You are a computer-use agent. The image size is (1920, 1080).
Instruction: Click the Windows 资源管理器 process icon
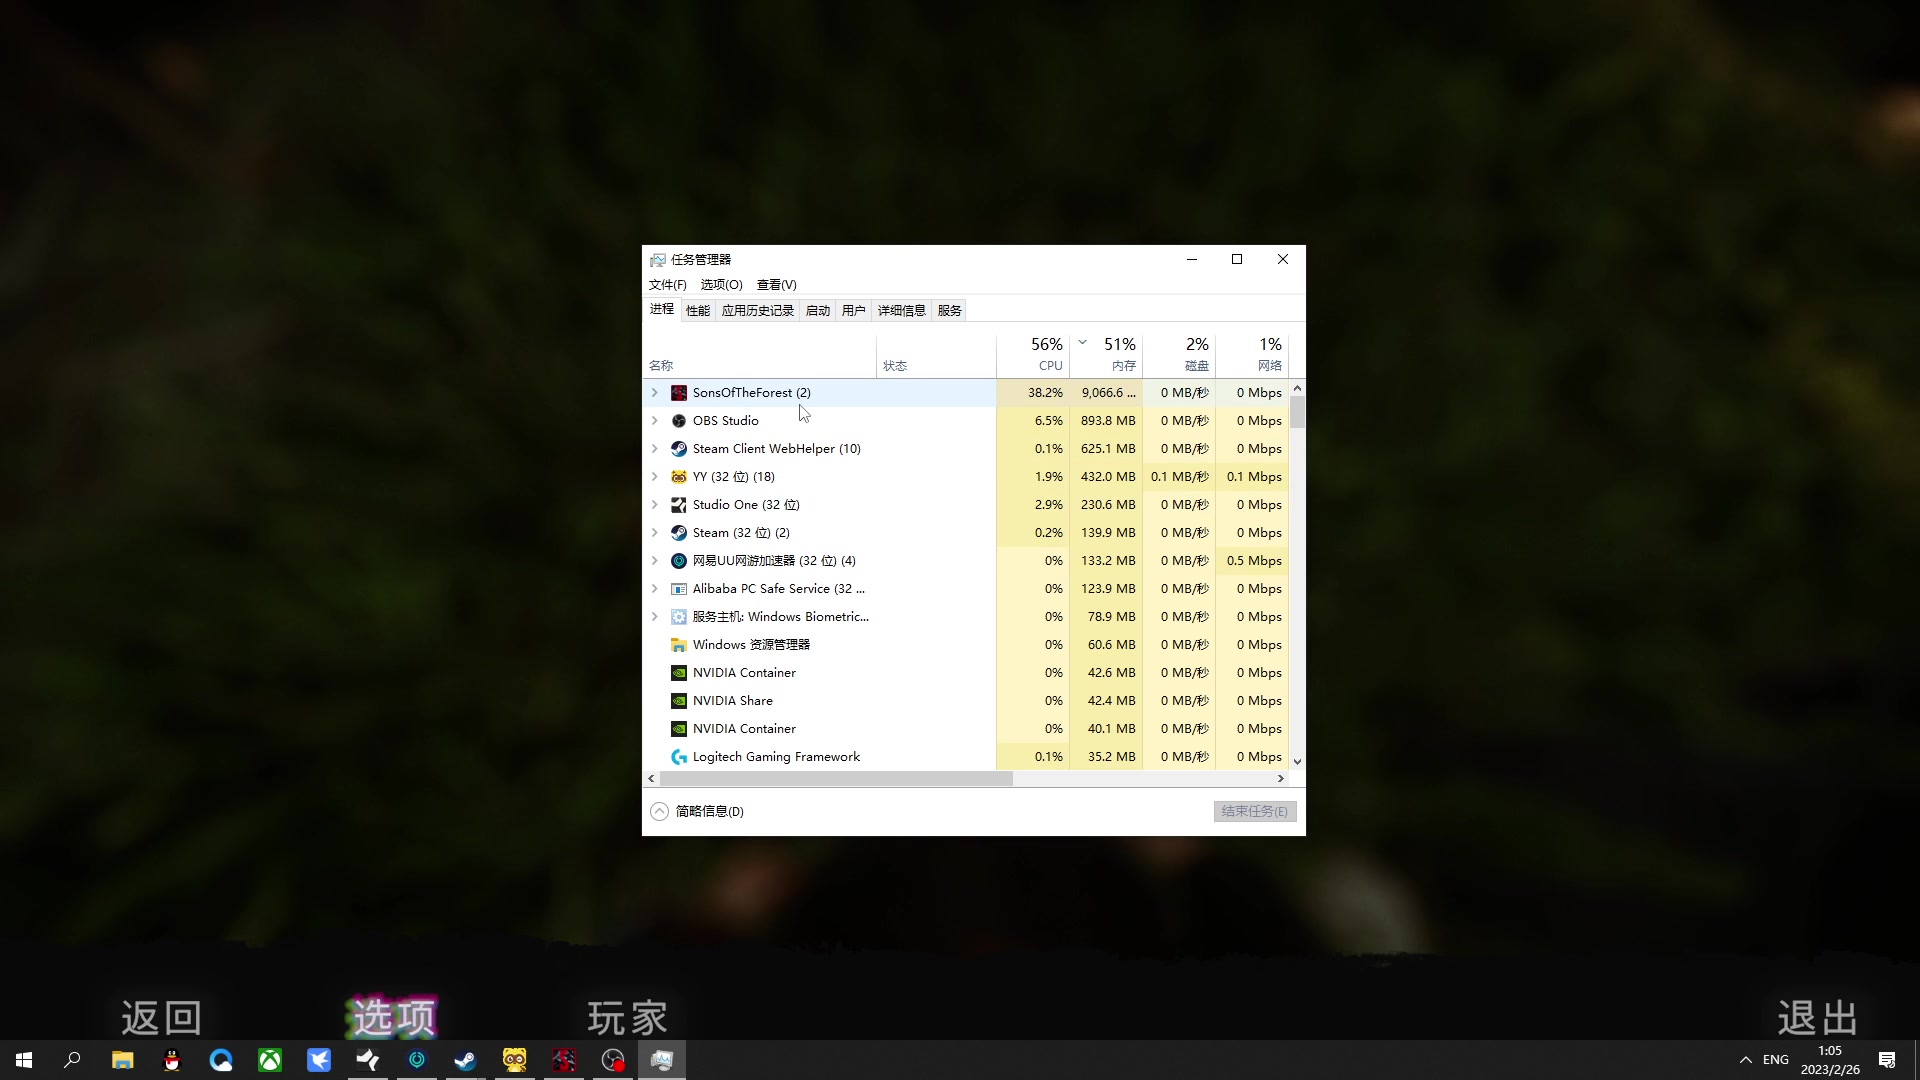679,645
